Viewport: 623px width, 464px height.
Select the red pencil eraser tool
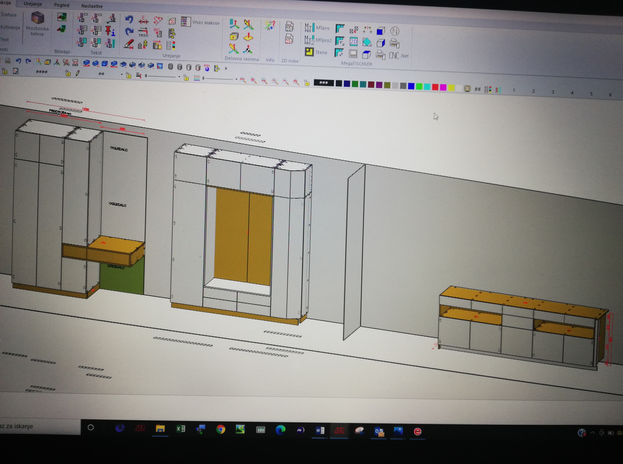click(x=128, y=44)
